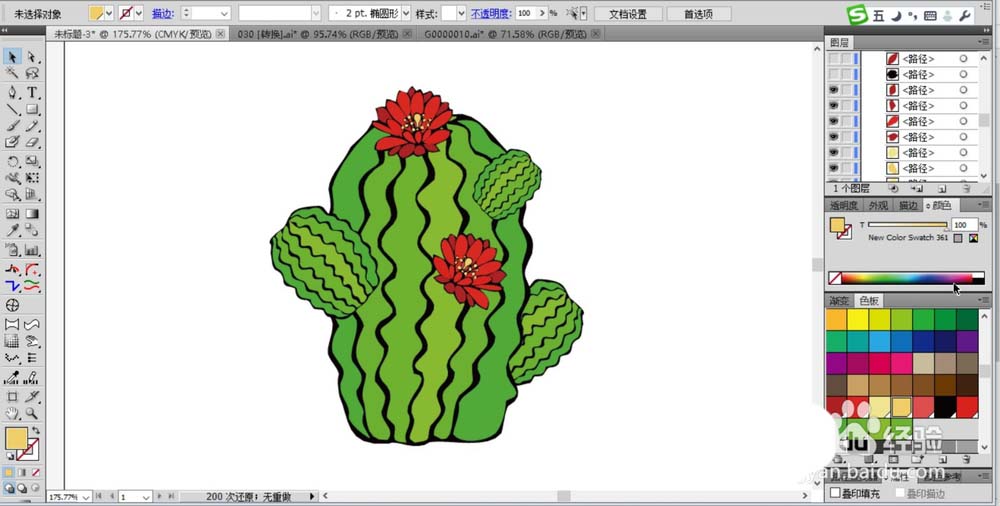Image resolution: width=1000 pixels, height=506 pixels.
Task: Open the 渐变 panel tab
Action: pyautogui.click(x=839, y=301)
